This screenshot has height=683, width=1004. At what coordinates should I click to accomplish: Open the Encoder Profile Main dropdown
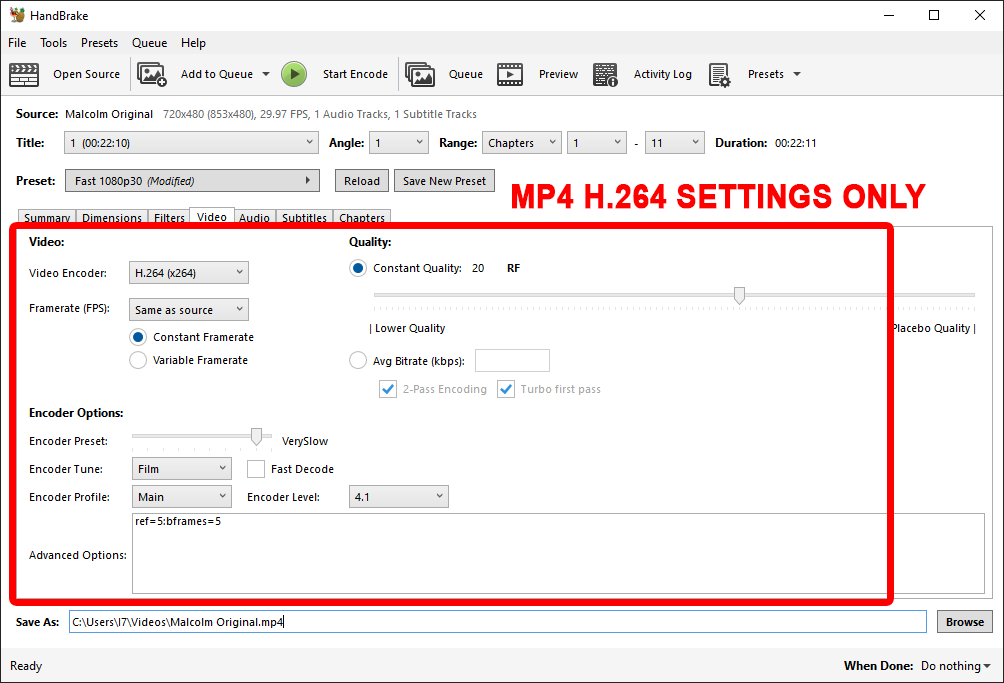pyautogui.click(x=182, y=497)
